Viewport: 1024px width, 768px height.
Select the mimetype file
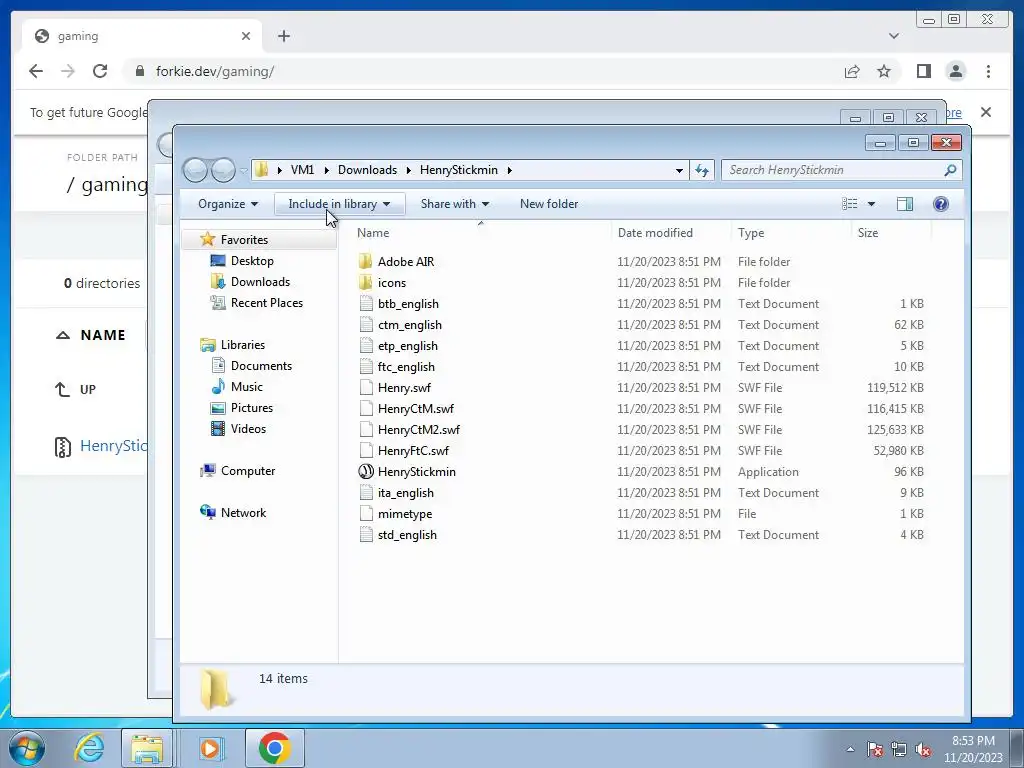(405, 514)
